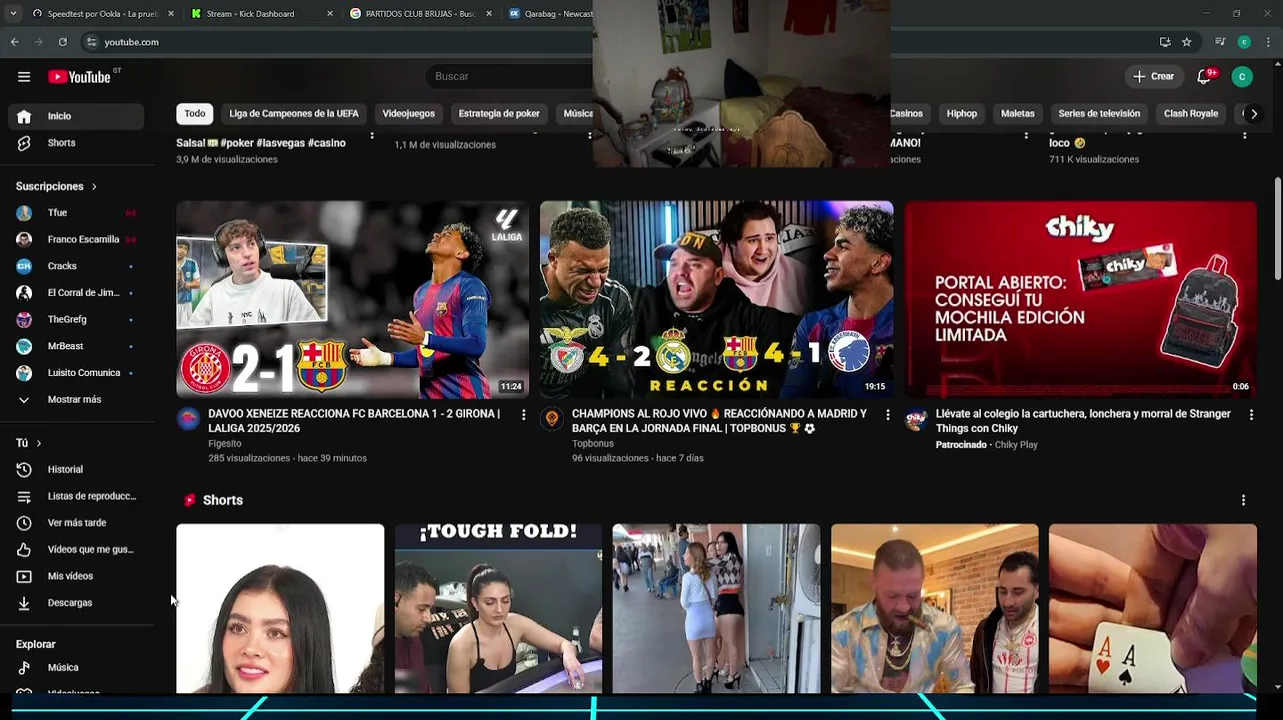Show more filter chips with right arrow

click(1254, 114)
